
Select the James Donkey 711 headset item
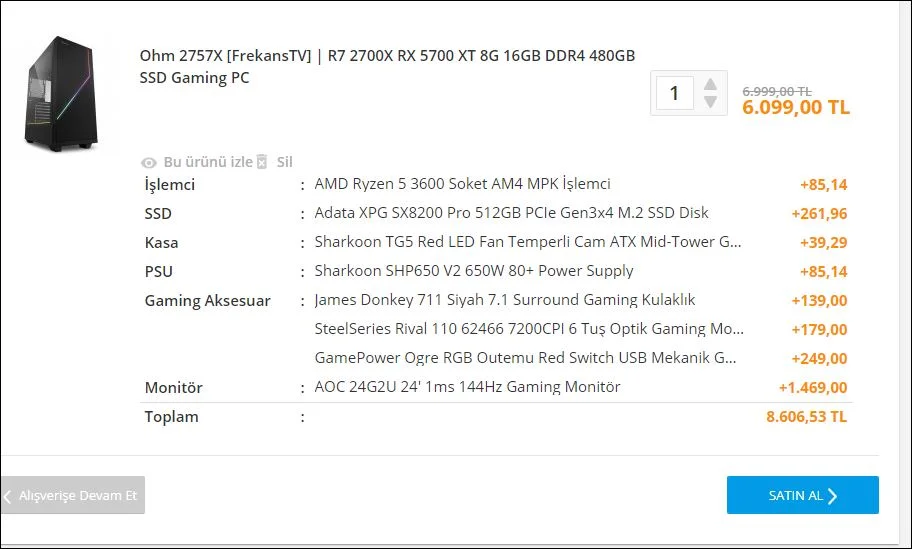[504, 300]
